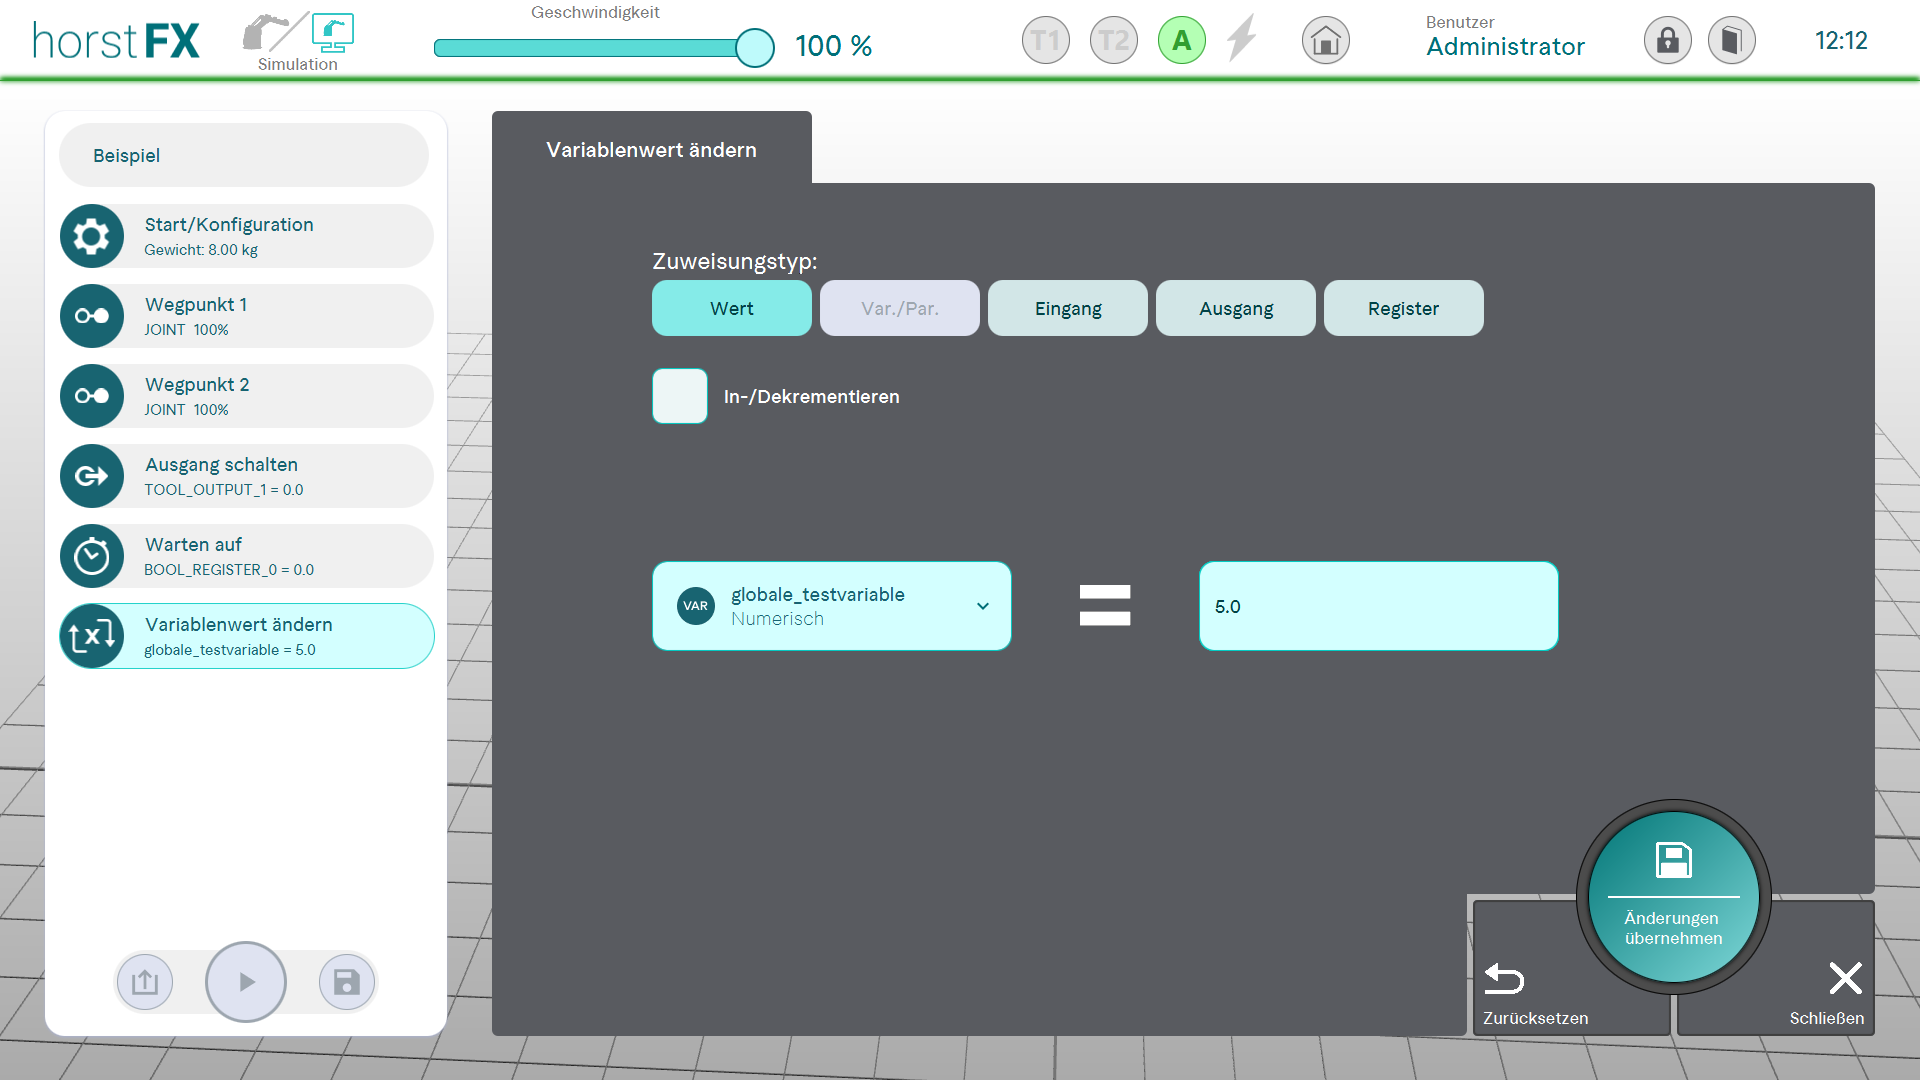Select T2 operating mode

1113,41
